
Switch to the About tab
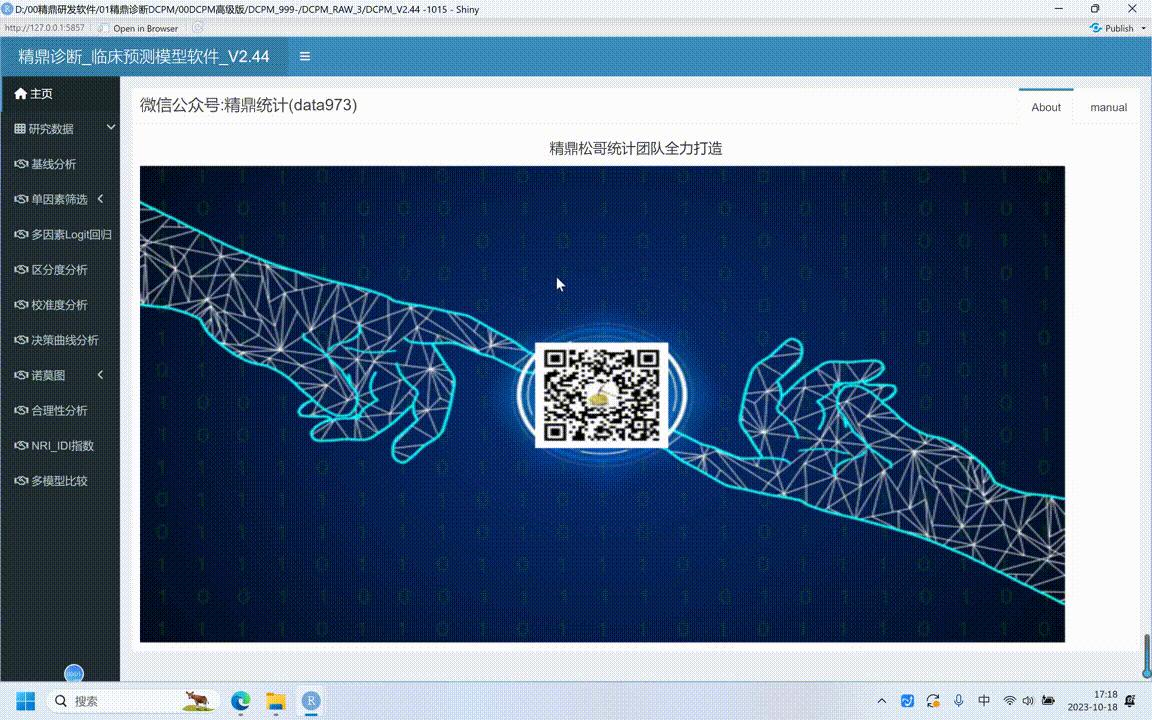coord(1046,107)
